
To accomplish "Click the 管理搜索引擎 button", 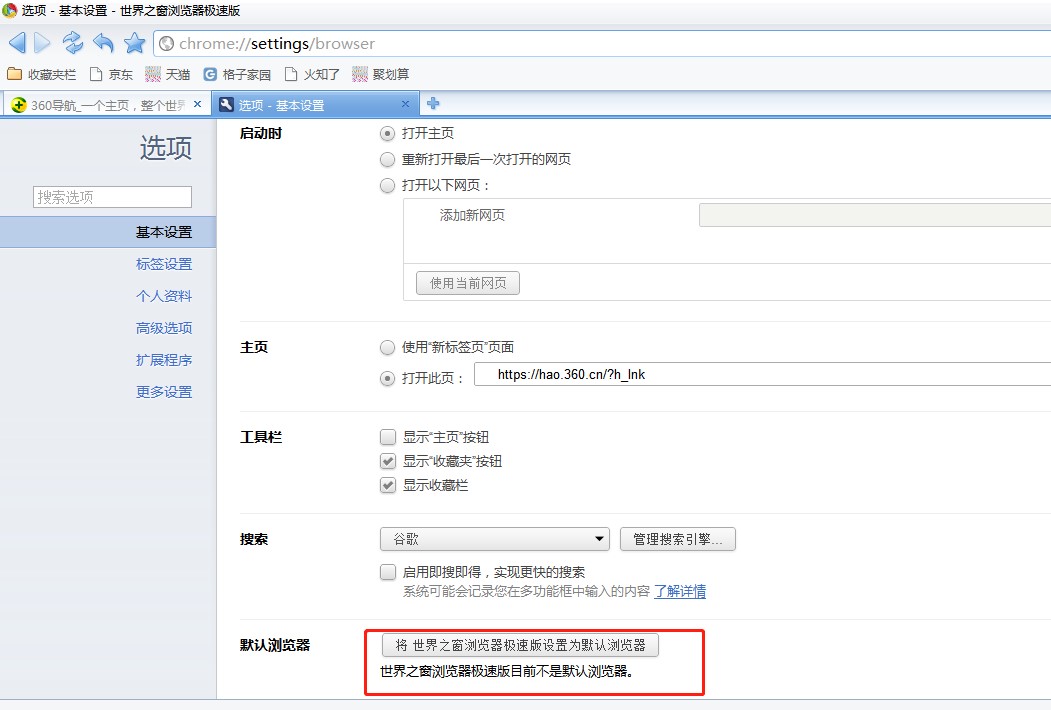I will click(x=677, y=539).
